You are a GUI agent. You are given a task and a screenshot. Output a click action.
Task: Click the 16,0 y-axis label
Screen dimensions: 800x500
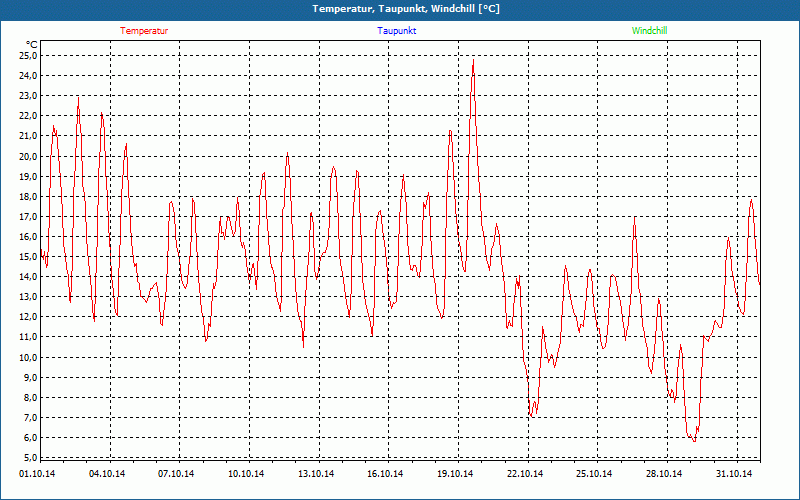click(x=29, y=236)
